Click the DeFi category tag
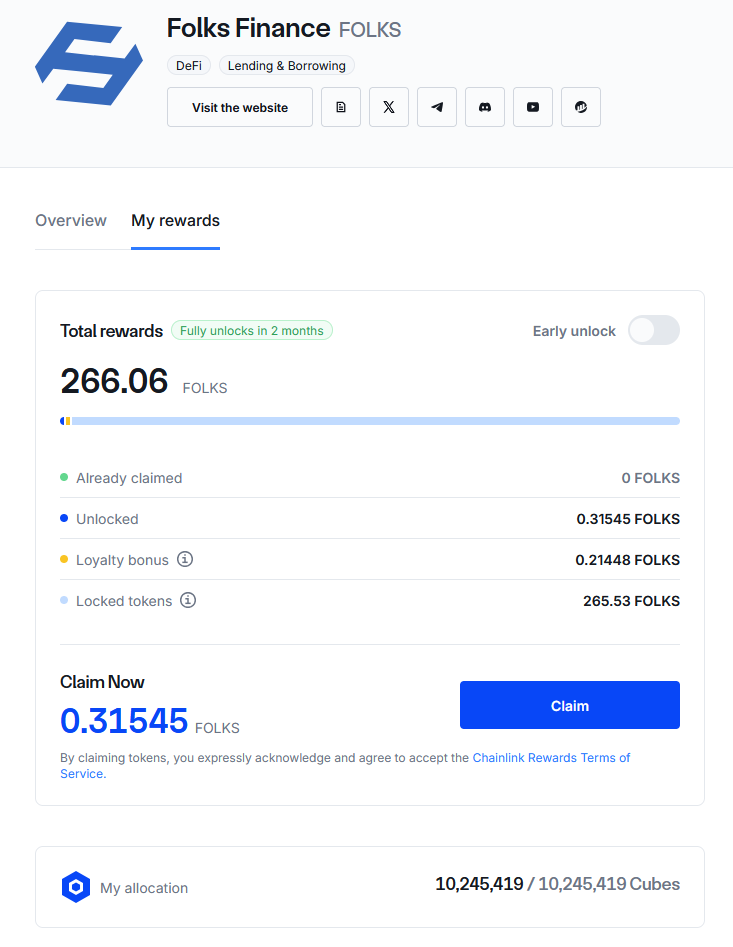733x947 pixels. point(189,65)
